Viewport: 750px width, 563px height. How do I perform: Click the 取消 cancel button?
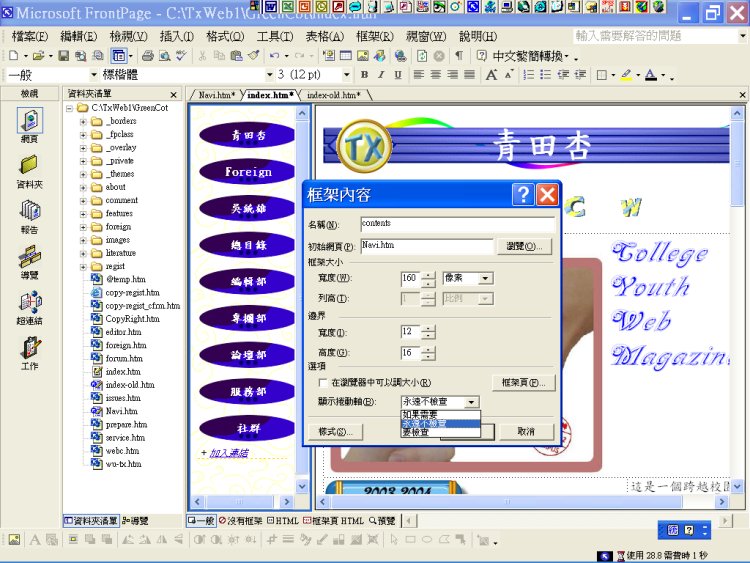click(526, 432)
